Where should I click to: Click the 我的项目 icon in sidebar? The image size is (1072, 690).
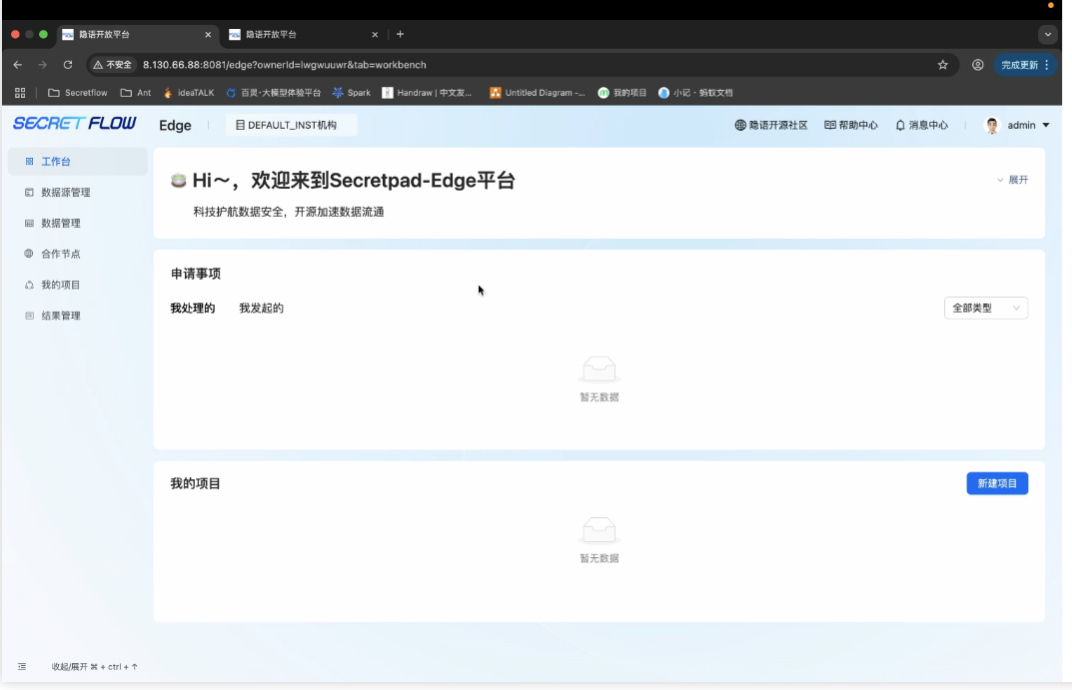click(x=29, y=284)
